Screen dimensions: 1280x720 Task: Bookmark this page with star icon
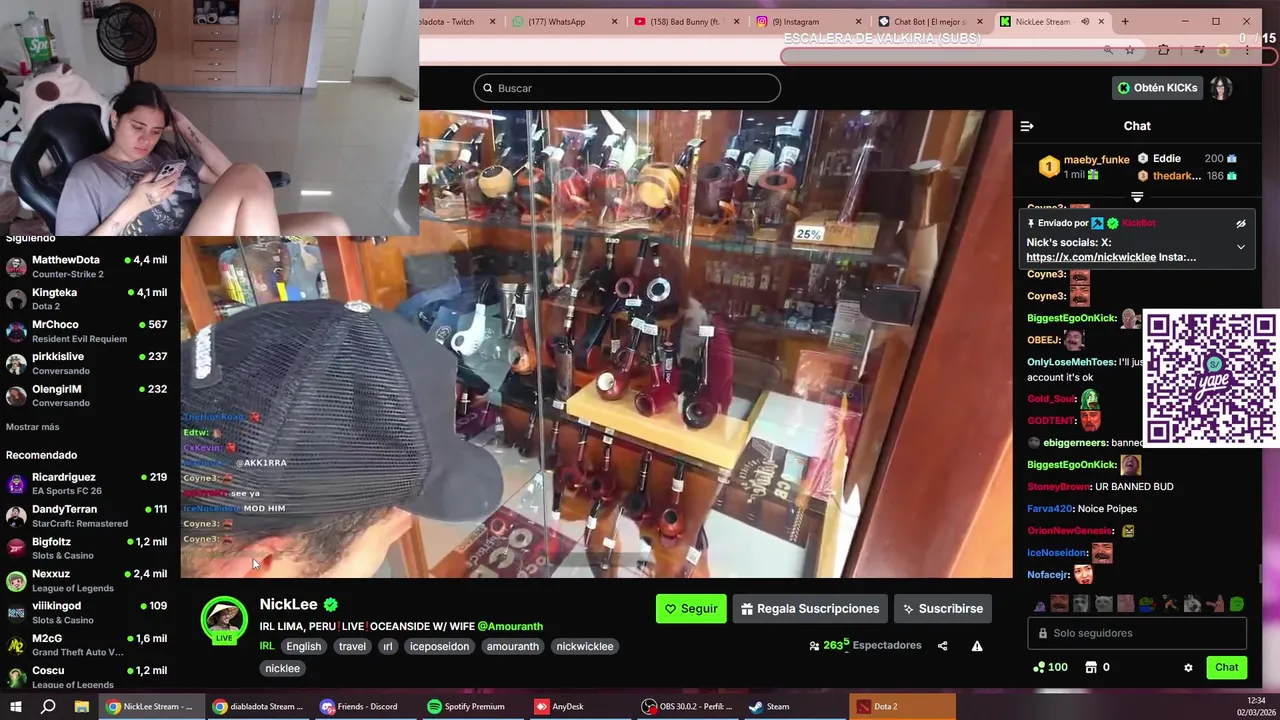point(1130,50)
